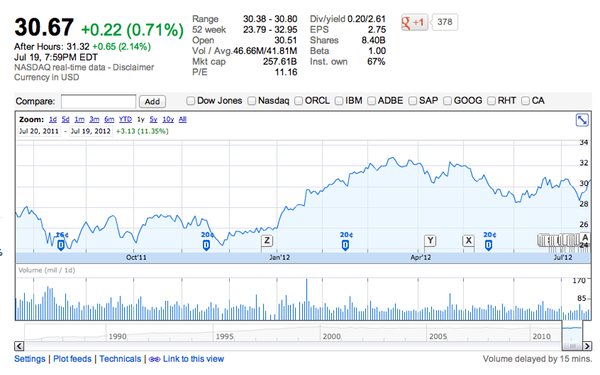This screenshot has height=375, width=600.
Task: Click the 2005 area of the overview timeline
Action: (x=438, y=336)
